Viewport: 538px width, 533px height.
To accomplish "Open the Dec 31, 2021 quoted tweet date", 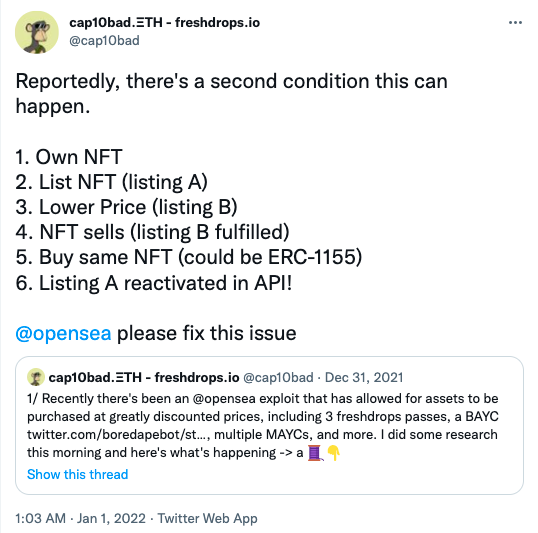I will click(x=364, y=377).
